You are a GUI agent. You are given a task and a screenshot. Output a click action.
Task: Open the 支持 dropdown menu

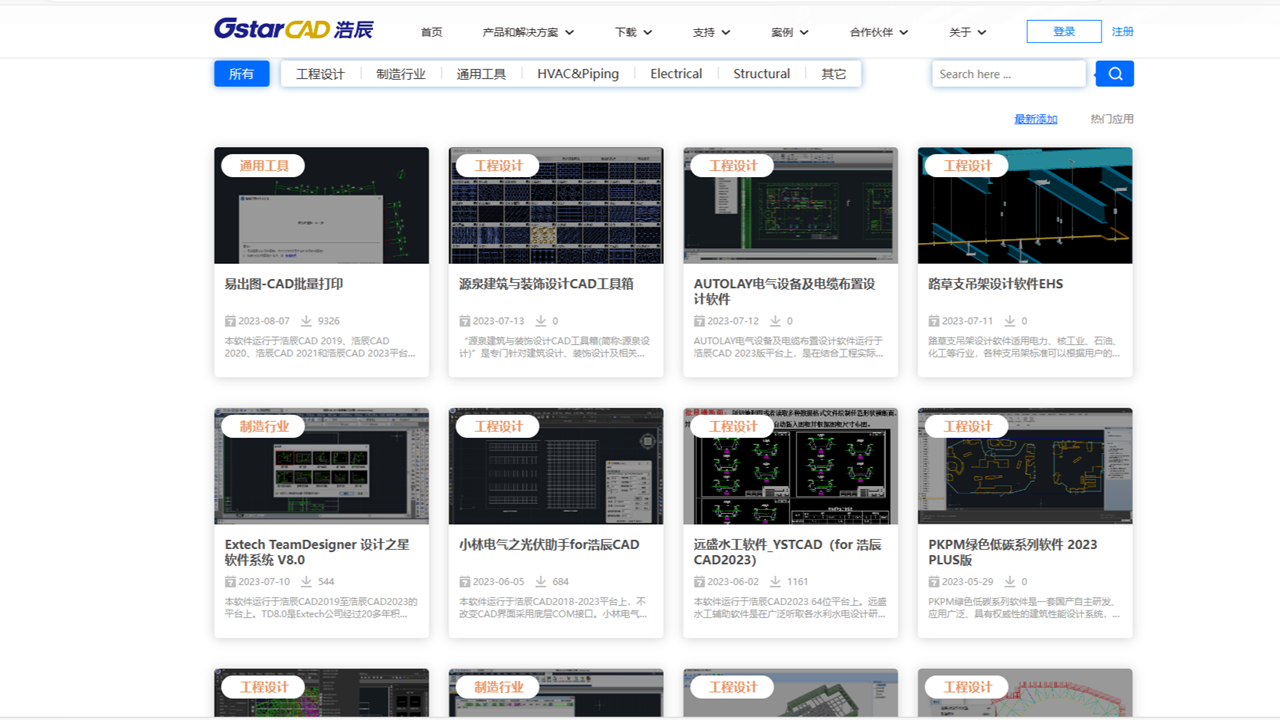711,31
